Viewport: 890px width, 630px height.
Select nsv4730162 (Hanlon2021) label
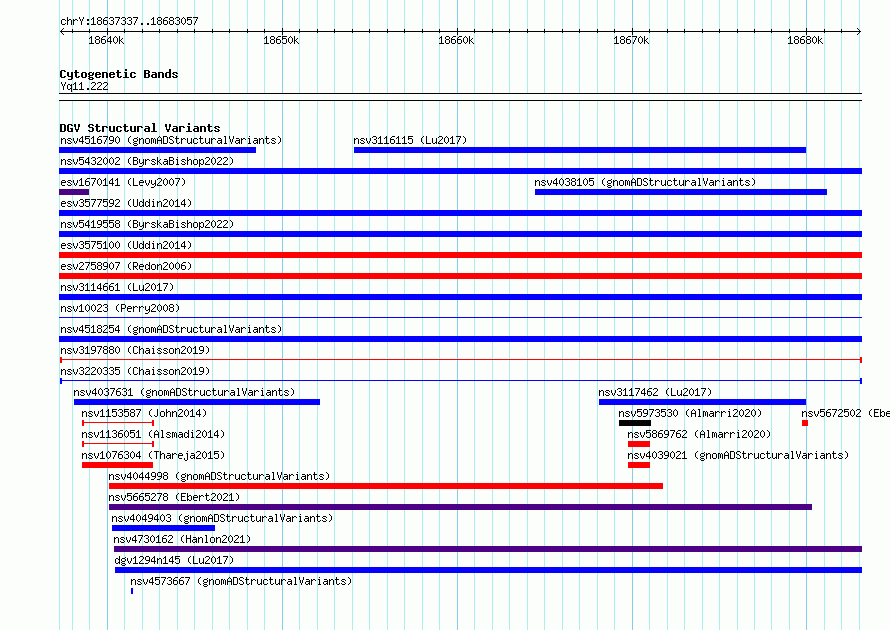coord(182,539)
